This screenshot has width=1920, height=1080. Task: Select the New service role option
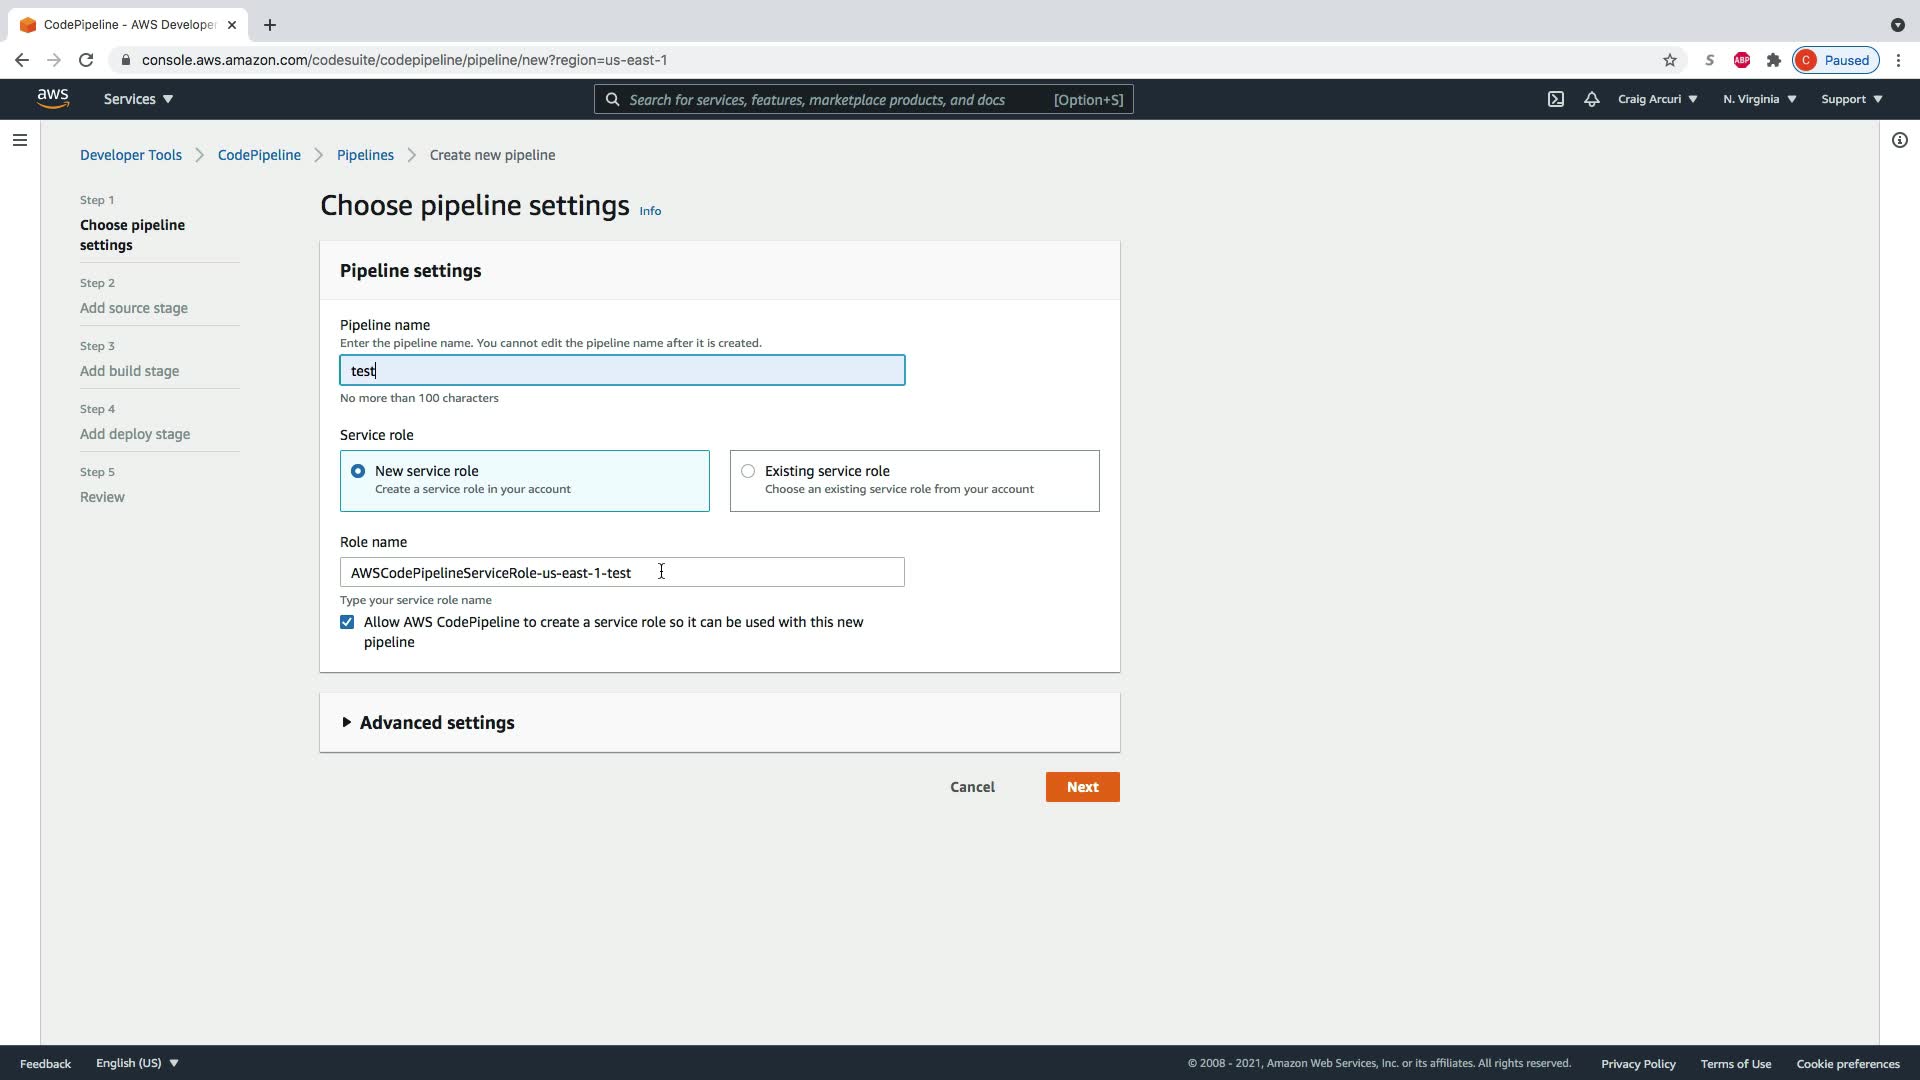point(358,471)
